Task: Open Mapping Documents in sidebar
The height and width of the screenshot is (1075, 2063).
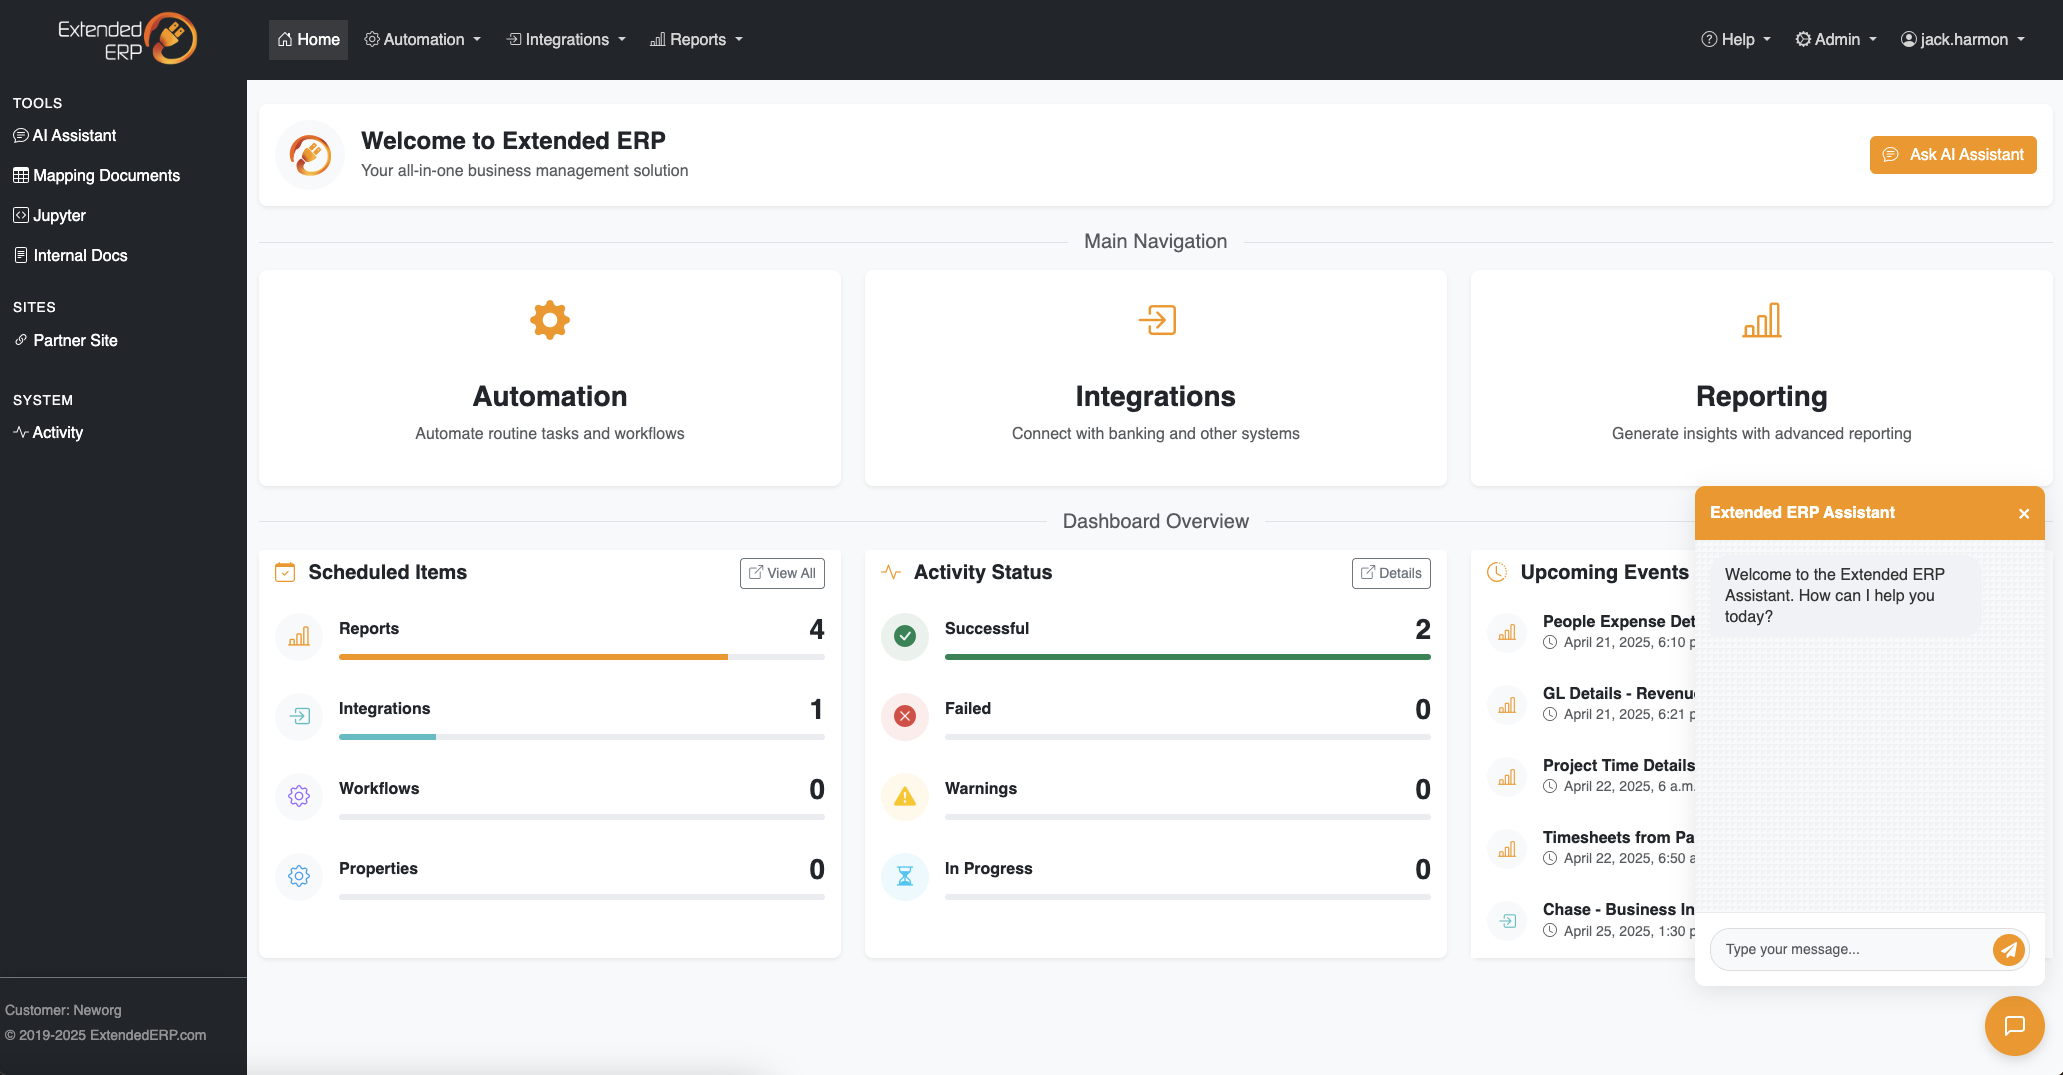Action: [x=96, y=175]
